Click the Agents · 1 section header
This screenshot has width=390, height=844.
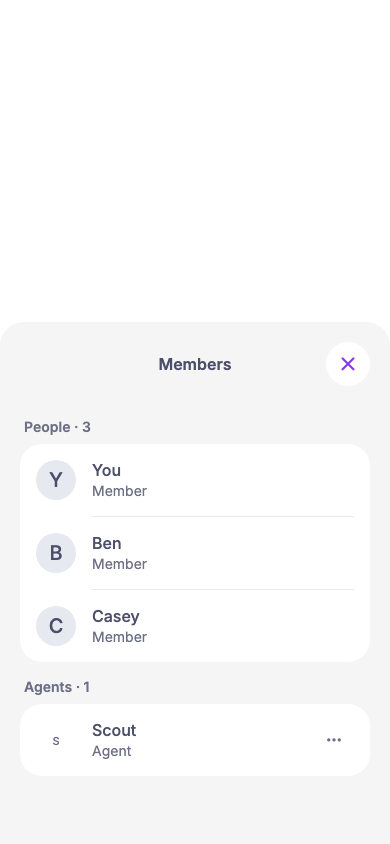click(x=56, y=687)
